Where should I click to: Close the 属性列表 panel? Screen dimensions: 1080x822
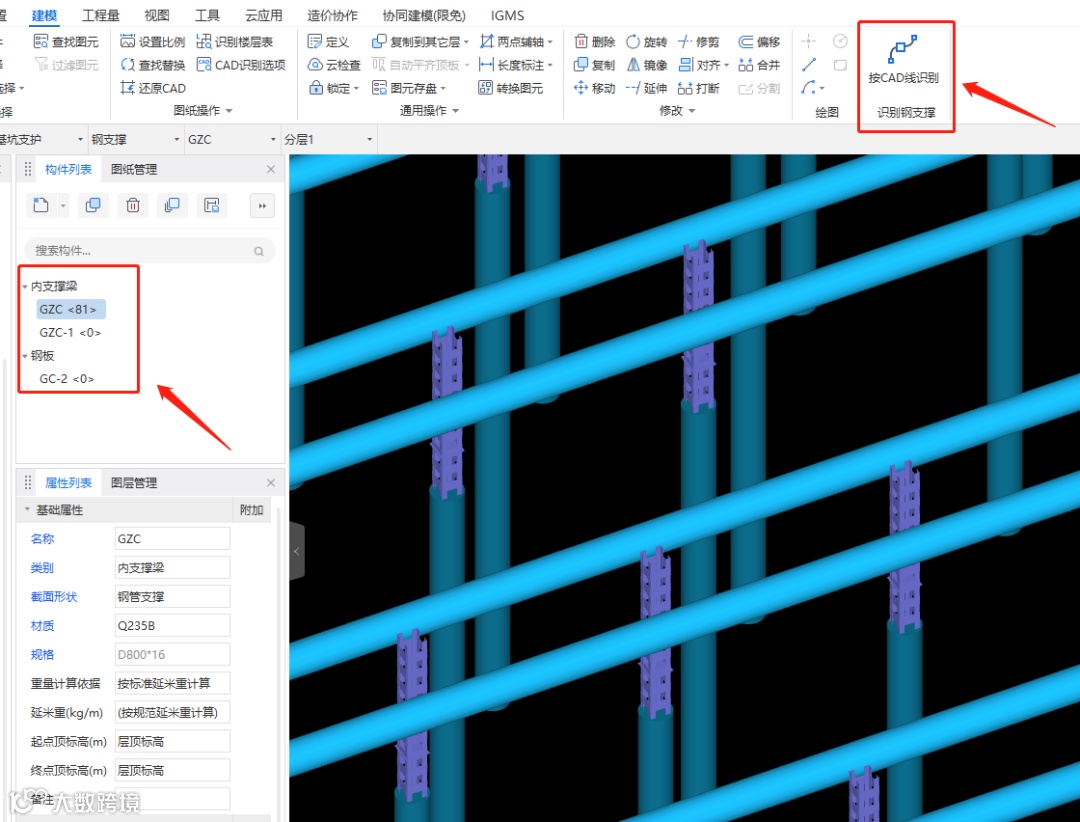(x=271, y=483)
